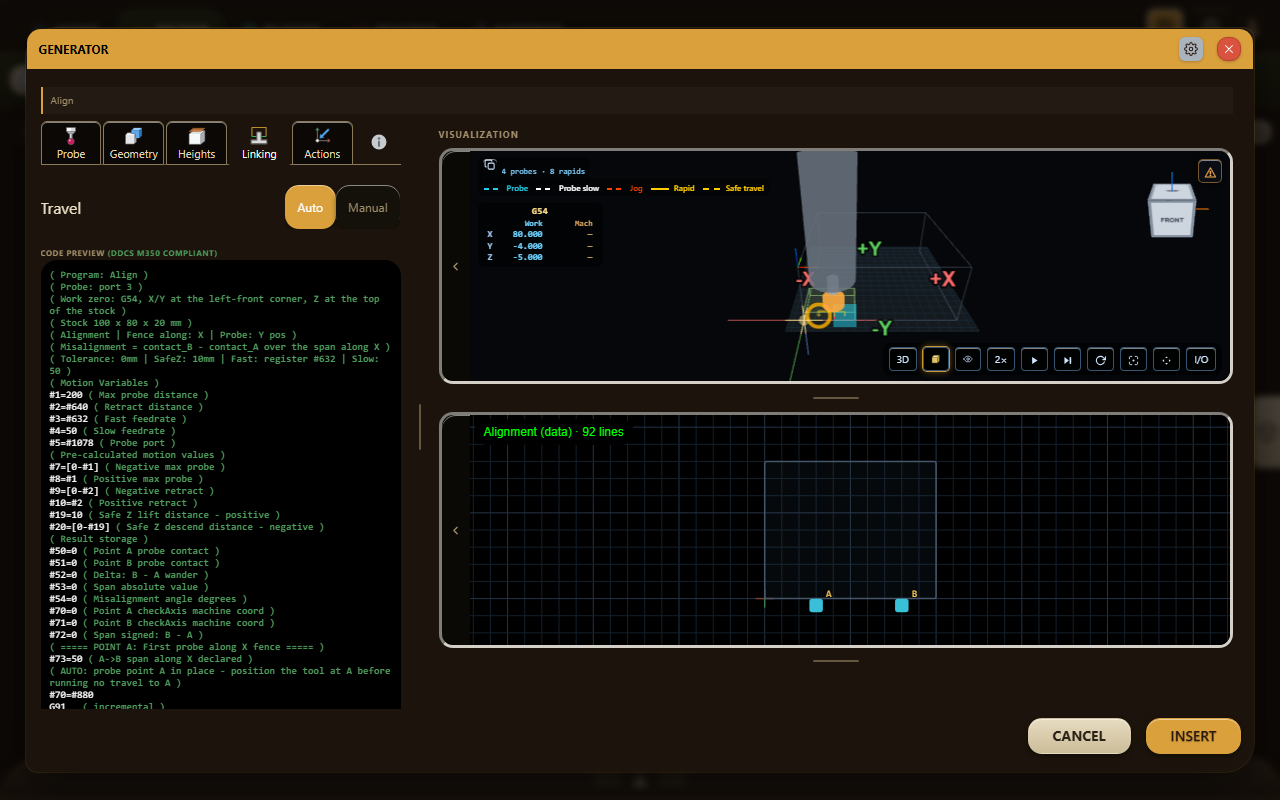Click probe point B marker in 2D view
This screenshot has width=1280, height=800.
902,605
